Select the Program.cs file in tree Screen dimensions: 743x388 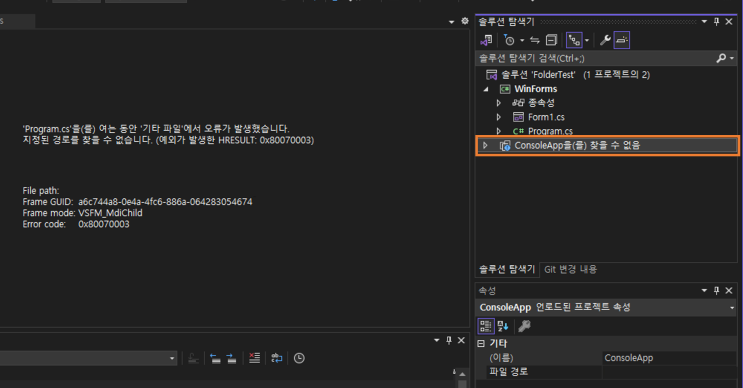550,131
